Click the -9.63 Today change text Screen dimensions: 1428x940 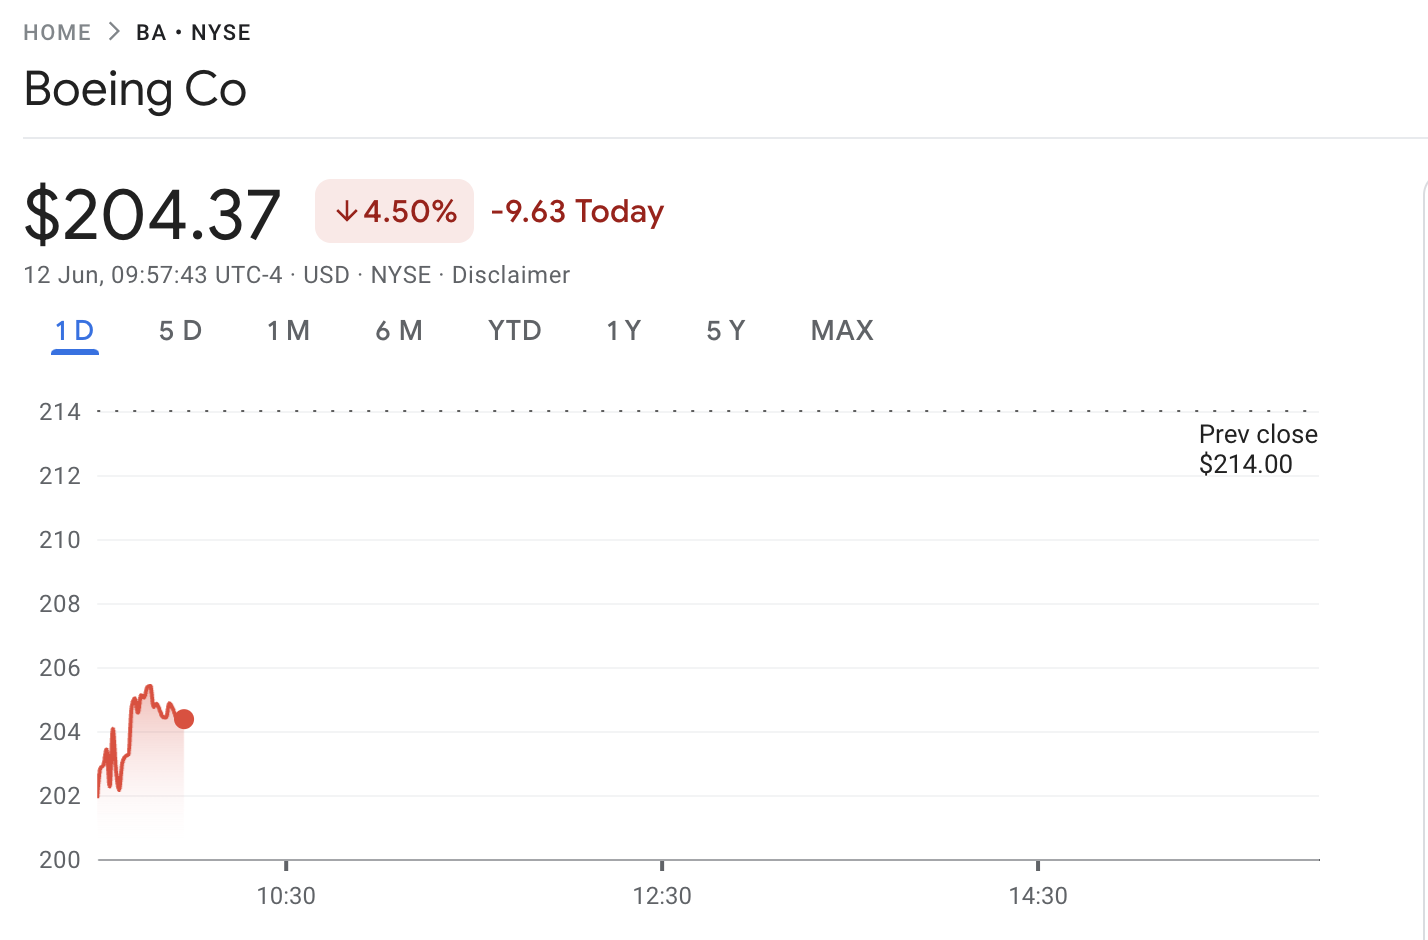point(578,212)
